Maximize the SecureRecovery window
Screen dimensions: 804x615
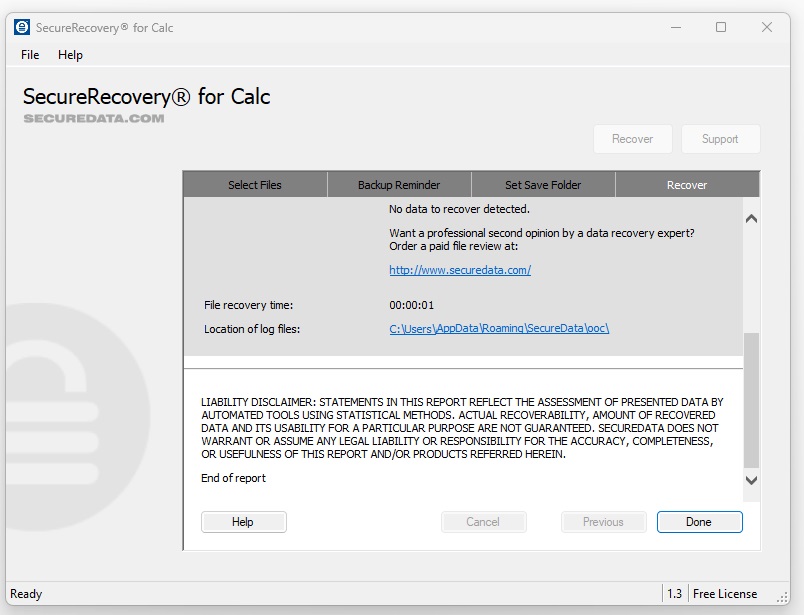point(721,27)
